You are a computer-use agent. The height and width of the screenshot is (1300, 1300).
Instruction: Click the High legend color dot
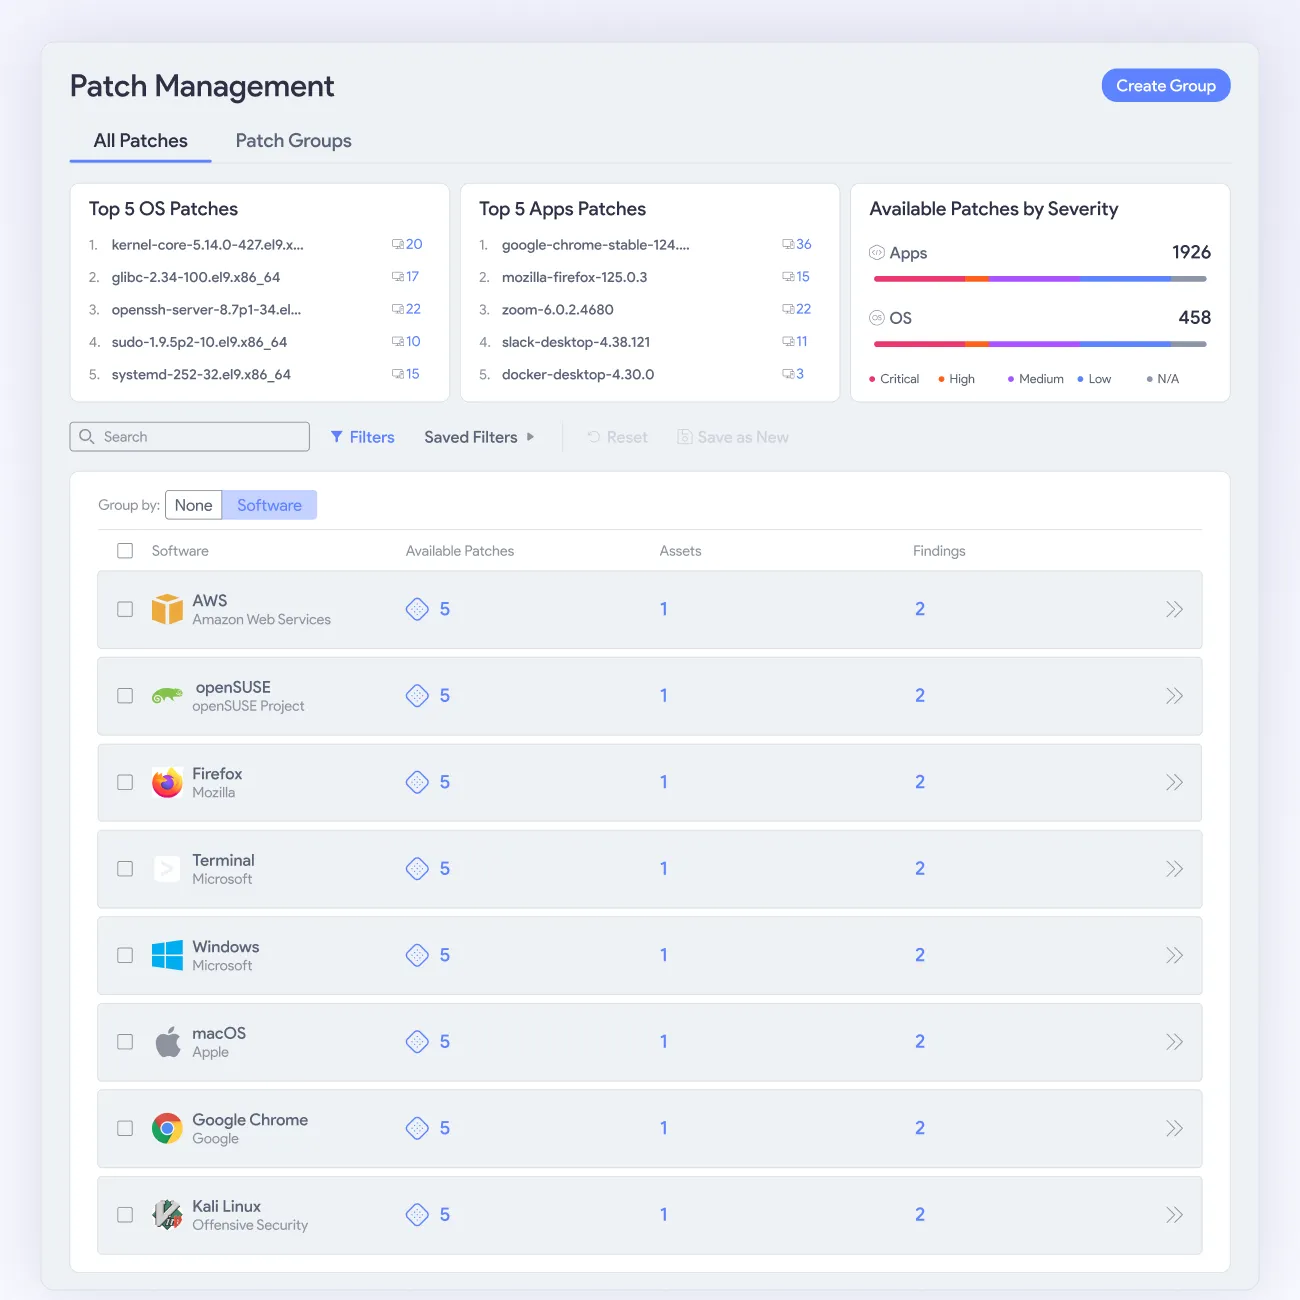tap(941, 379)
